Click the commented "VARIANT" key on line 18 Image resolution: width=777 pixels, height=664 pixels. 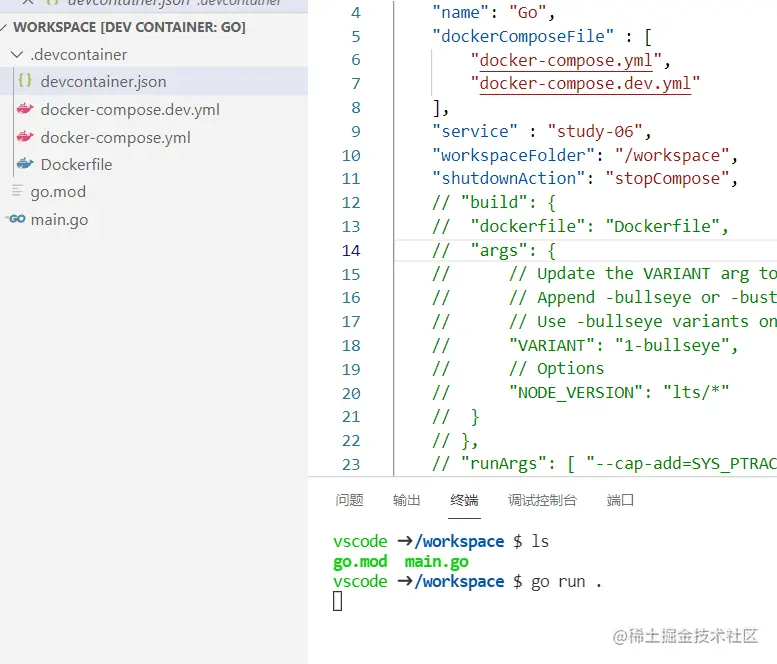[x=552, y=345]
